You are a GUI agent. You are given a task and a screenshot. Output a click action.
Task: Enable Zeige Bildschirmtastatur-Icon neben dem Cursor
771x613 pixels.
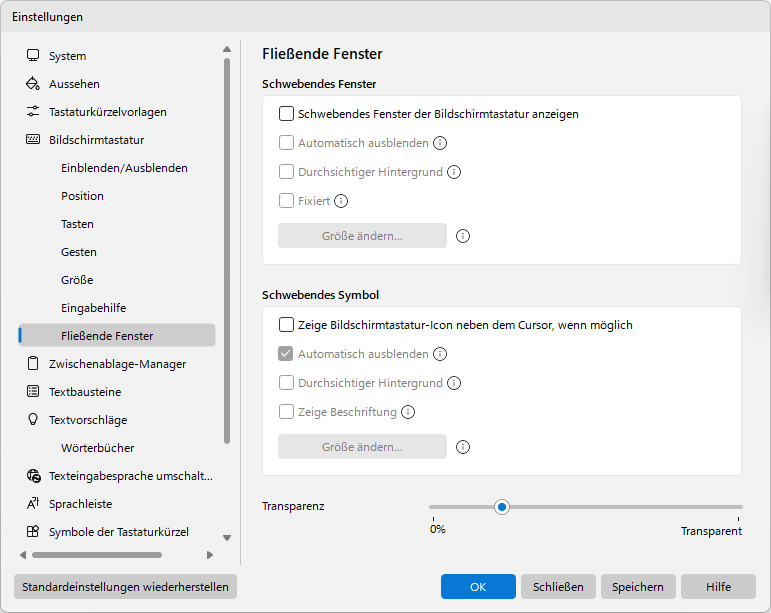[286, 324]
